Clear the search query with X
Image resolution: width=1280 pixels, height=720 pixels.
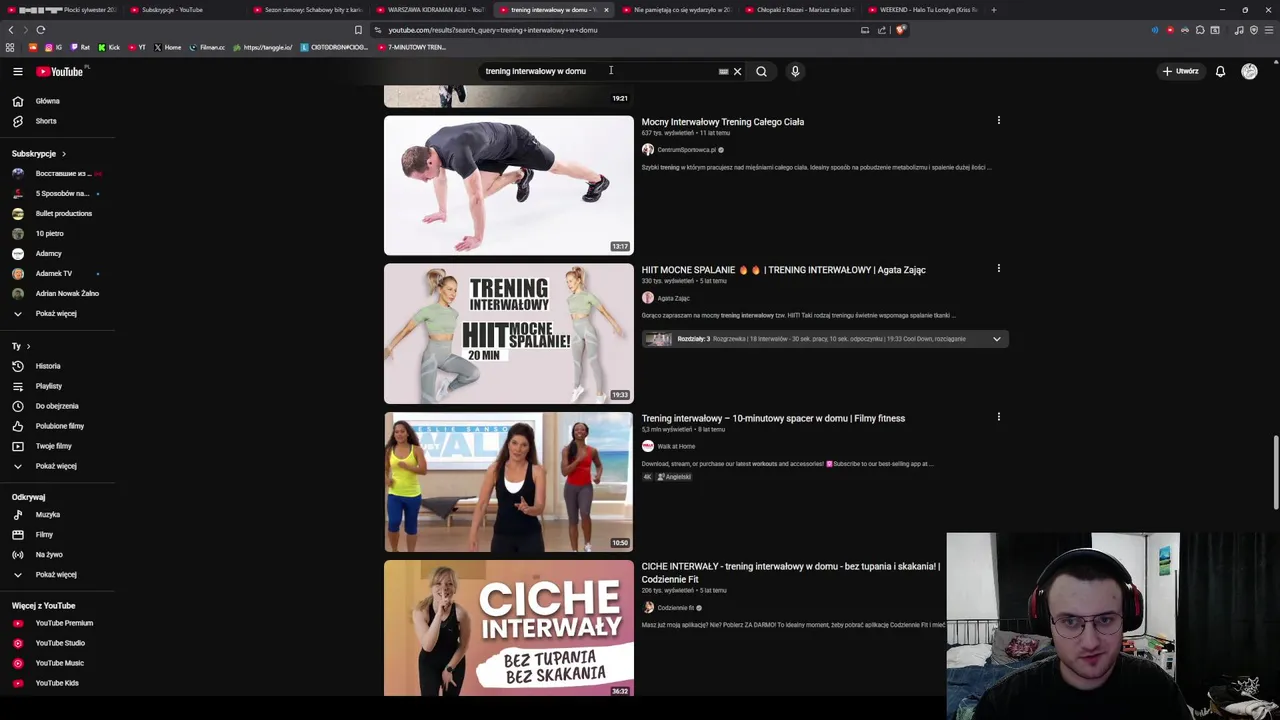(x=737, y=71)
